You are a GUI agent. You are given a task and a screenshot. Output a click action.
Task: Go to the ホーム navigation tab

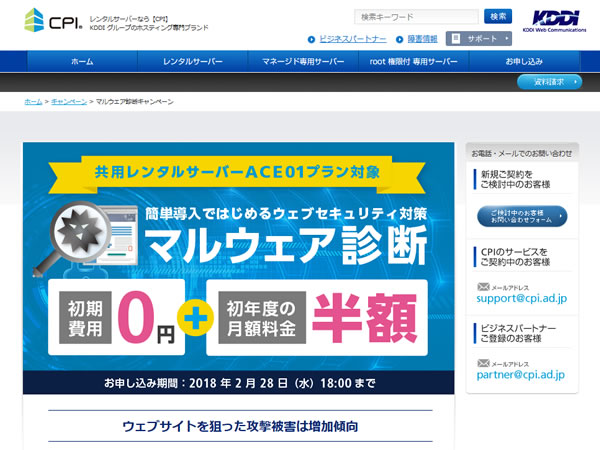pyautogui.click(x=82, y=61)
